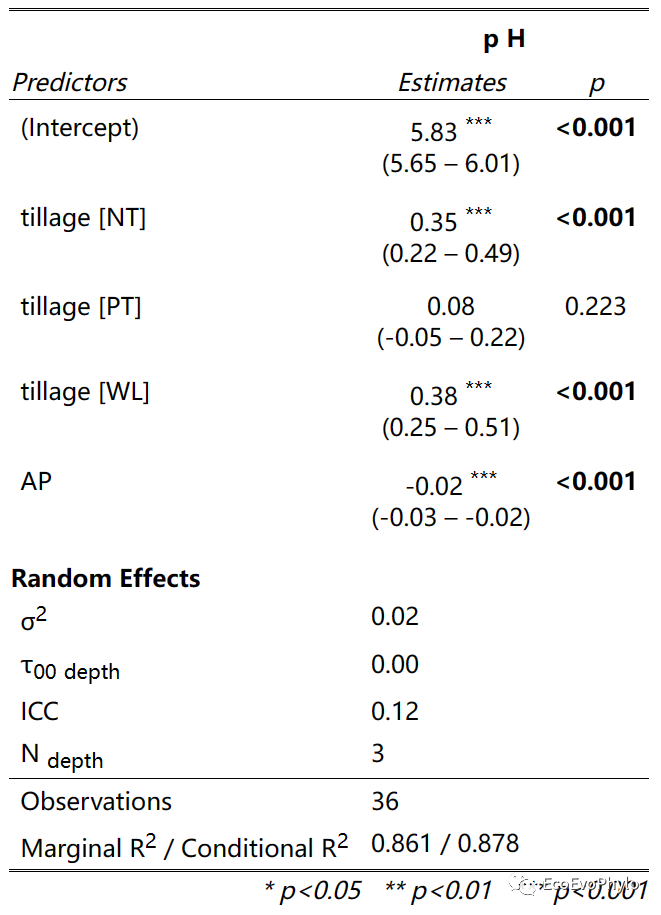
Task: Click the 'p H' column heading
Action: [503, 40]
